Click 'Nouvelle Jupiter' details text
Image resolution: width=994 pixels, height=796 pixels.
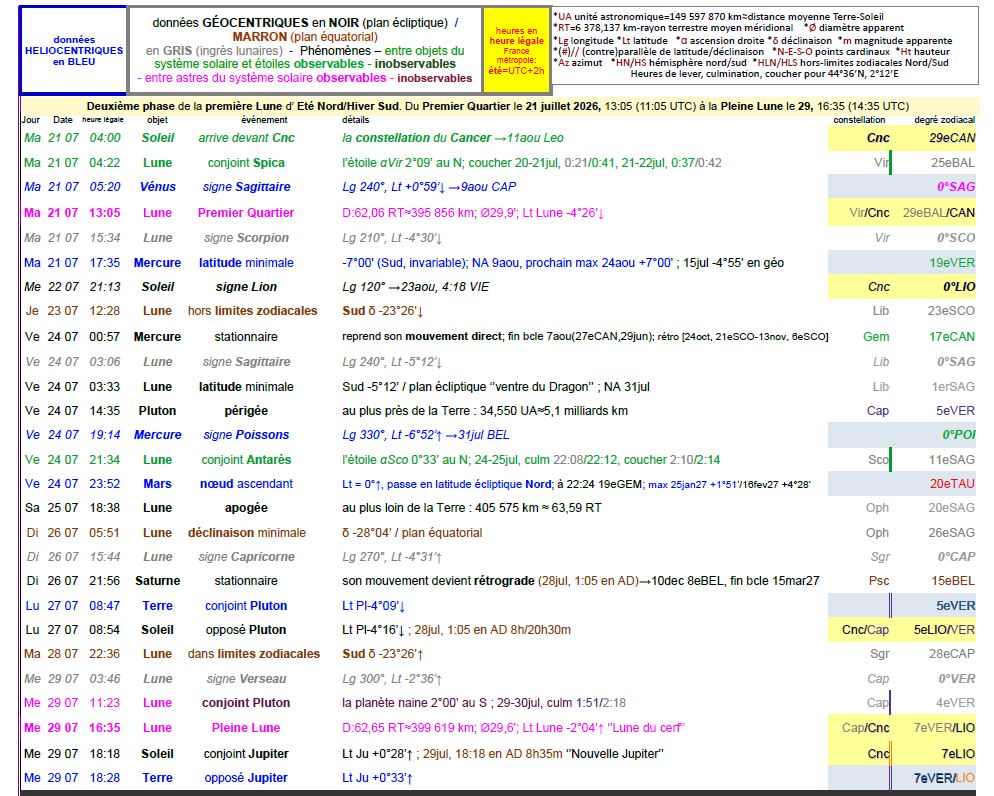point(613,754)
